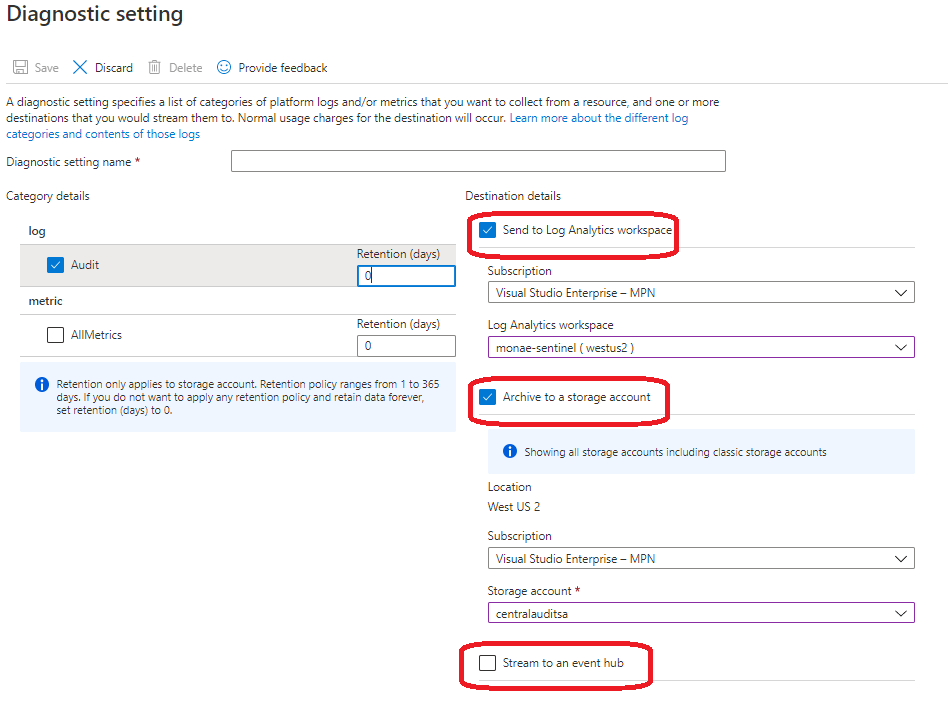Enable the AllMetrics checkbox
Viewport: 948px width, 727px height.
(x=56, y=336)
